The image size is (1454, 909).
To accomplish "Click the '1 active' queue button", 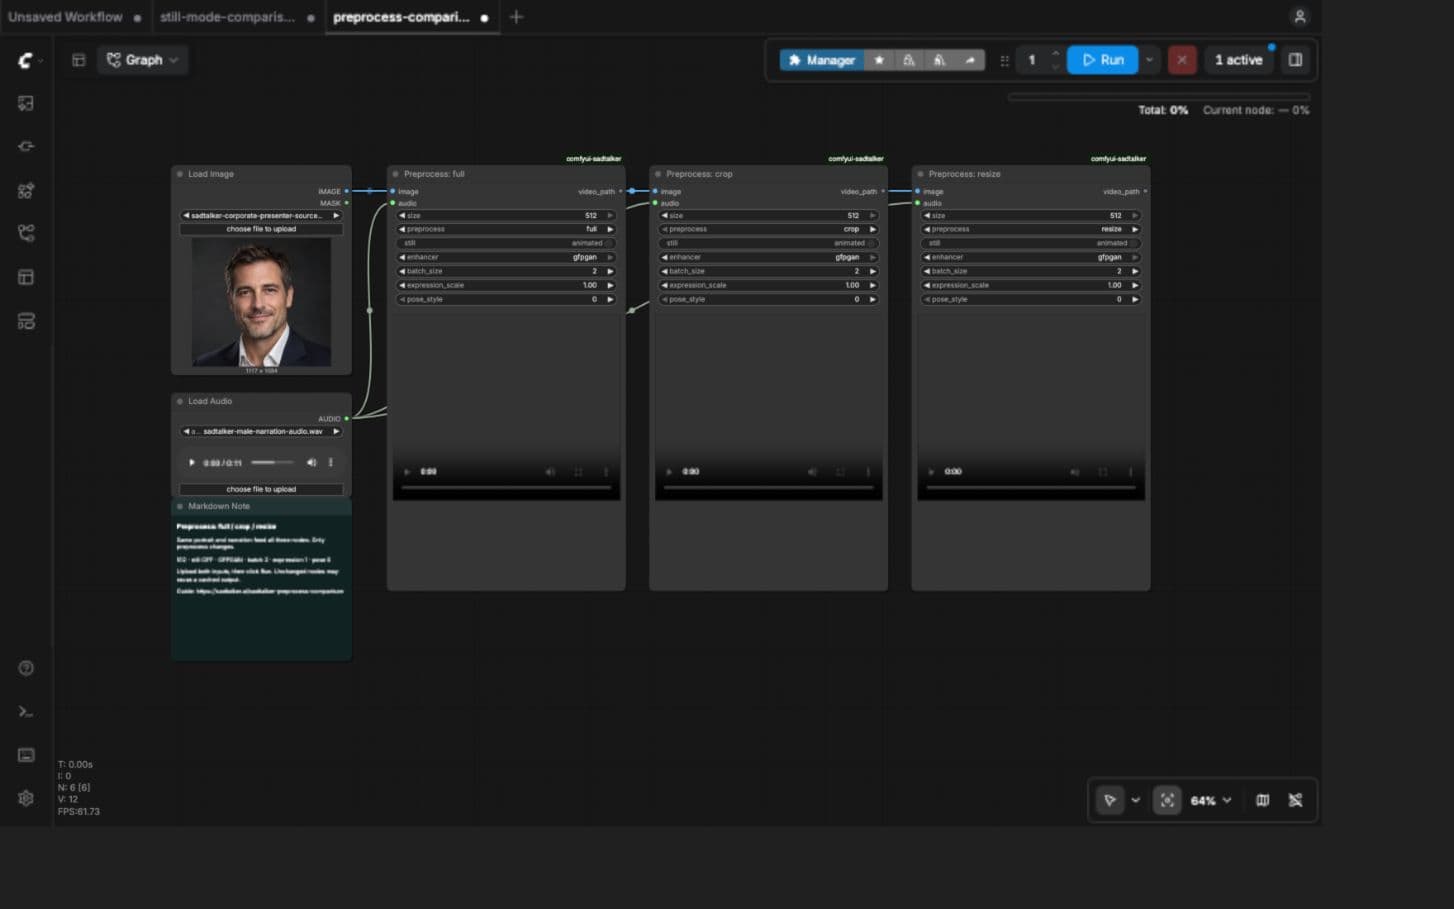I will click(x=1238, y=60).
